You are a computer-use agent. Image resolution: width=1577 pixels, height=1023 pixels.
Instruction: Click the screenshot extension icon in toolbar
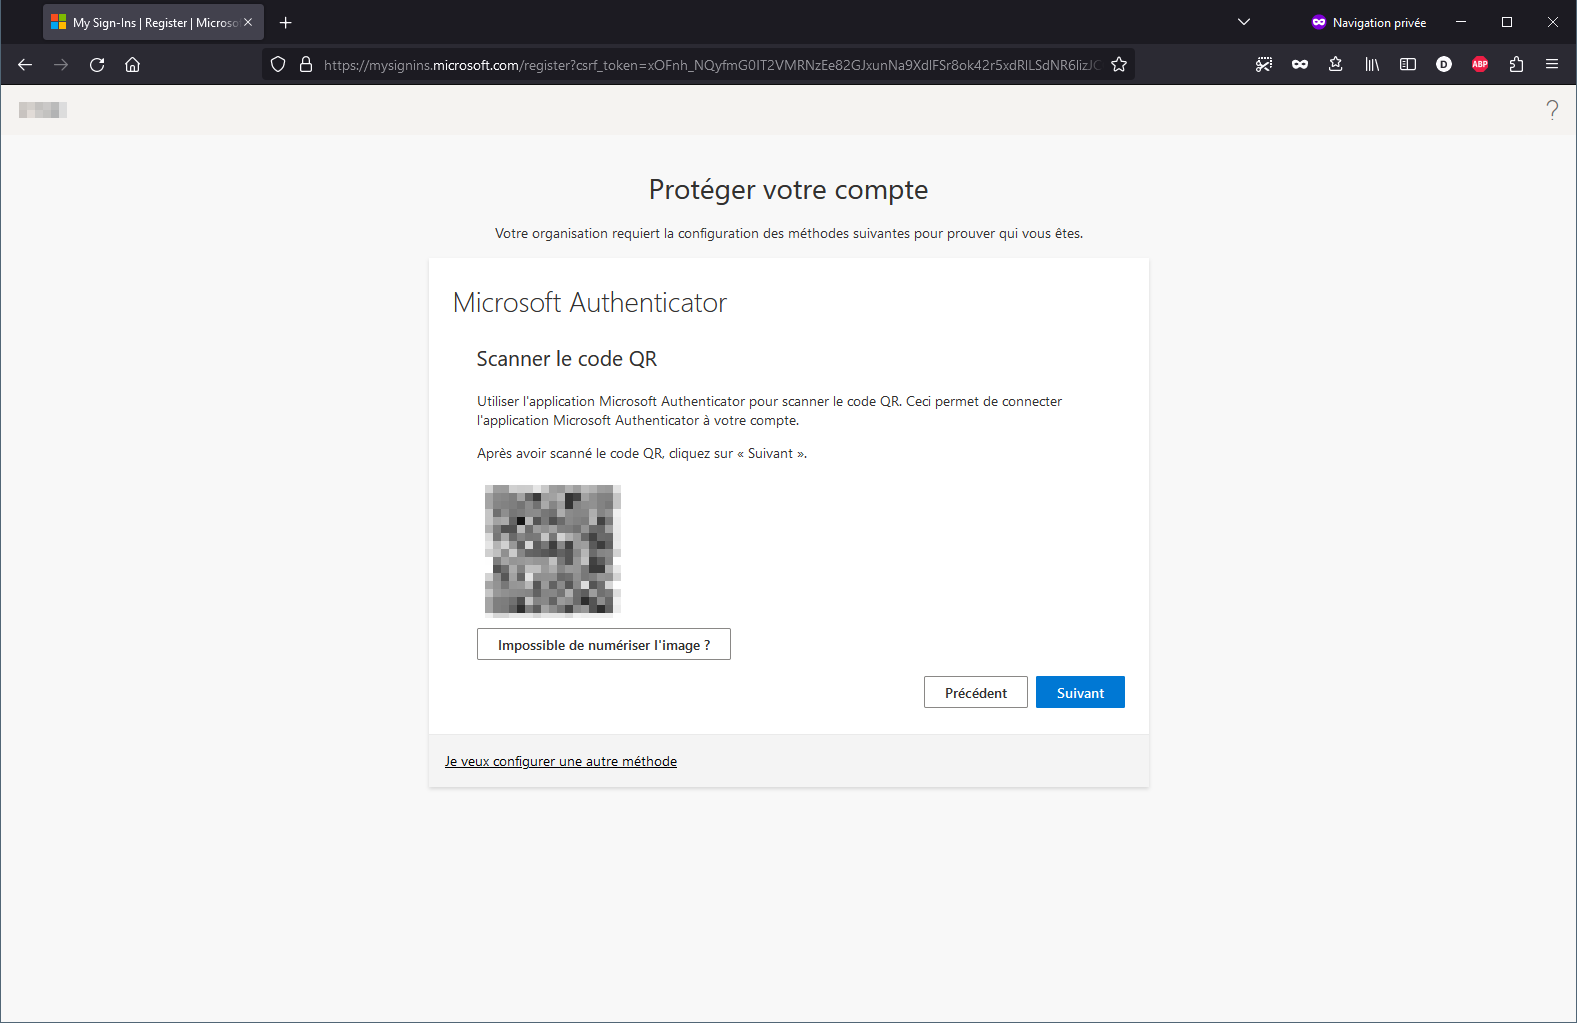coord(1264,65)
